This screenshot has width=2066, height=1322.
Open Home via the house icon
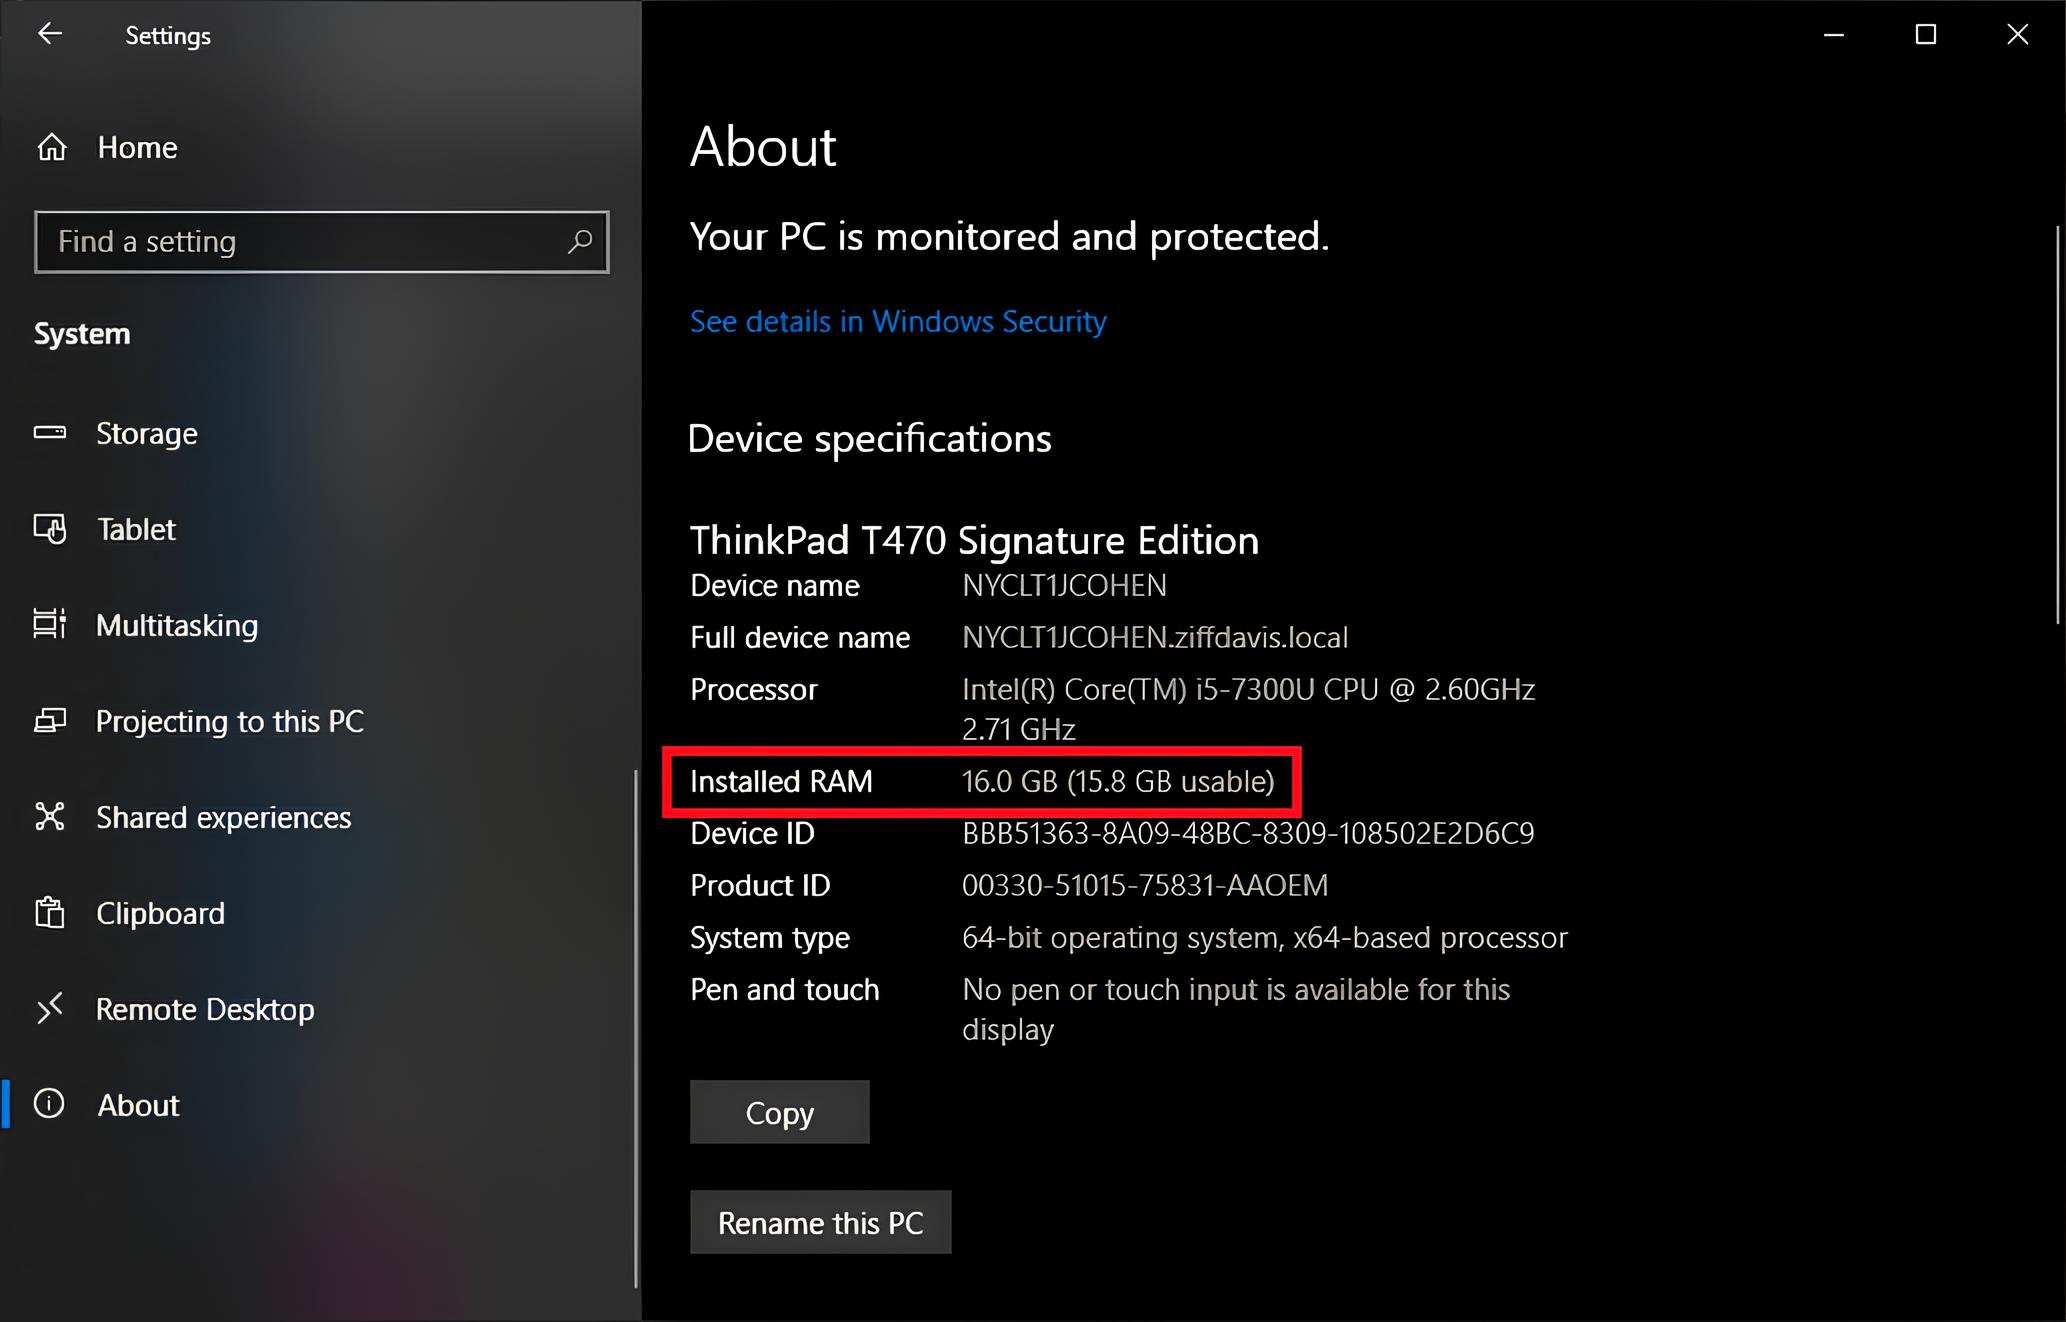pos(52,148)
